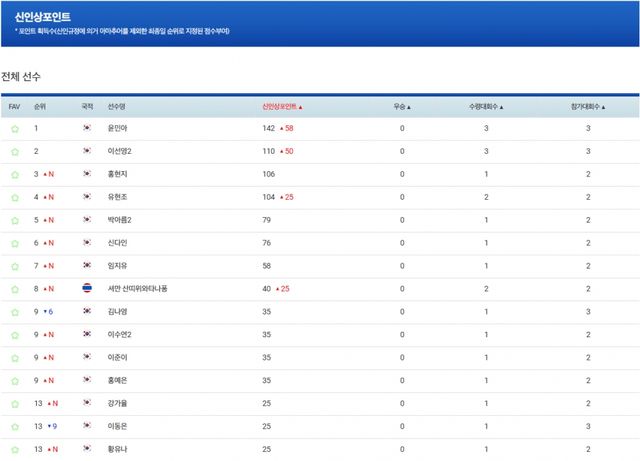640x461 pixels.
Task: Mark 홍현지 as favorite via star
Action: 14,174
